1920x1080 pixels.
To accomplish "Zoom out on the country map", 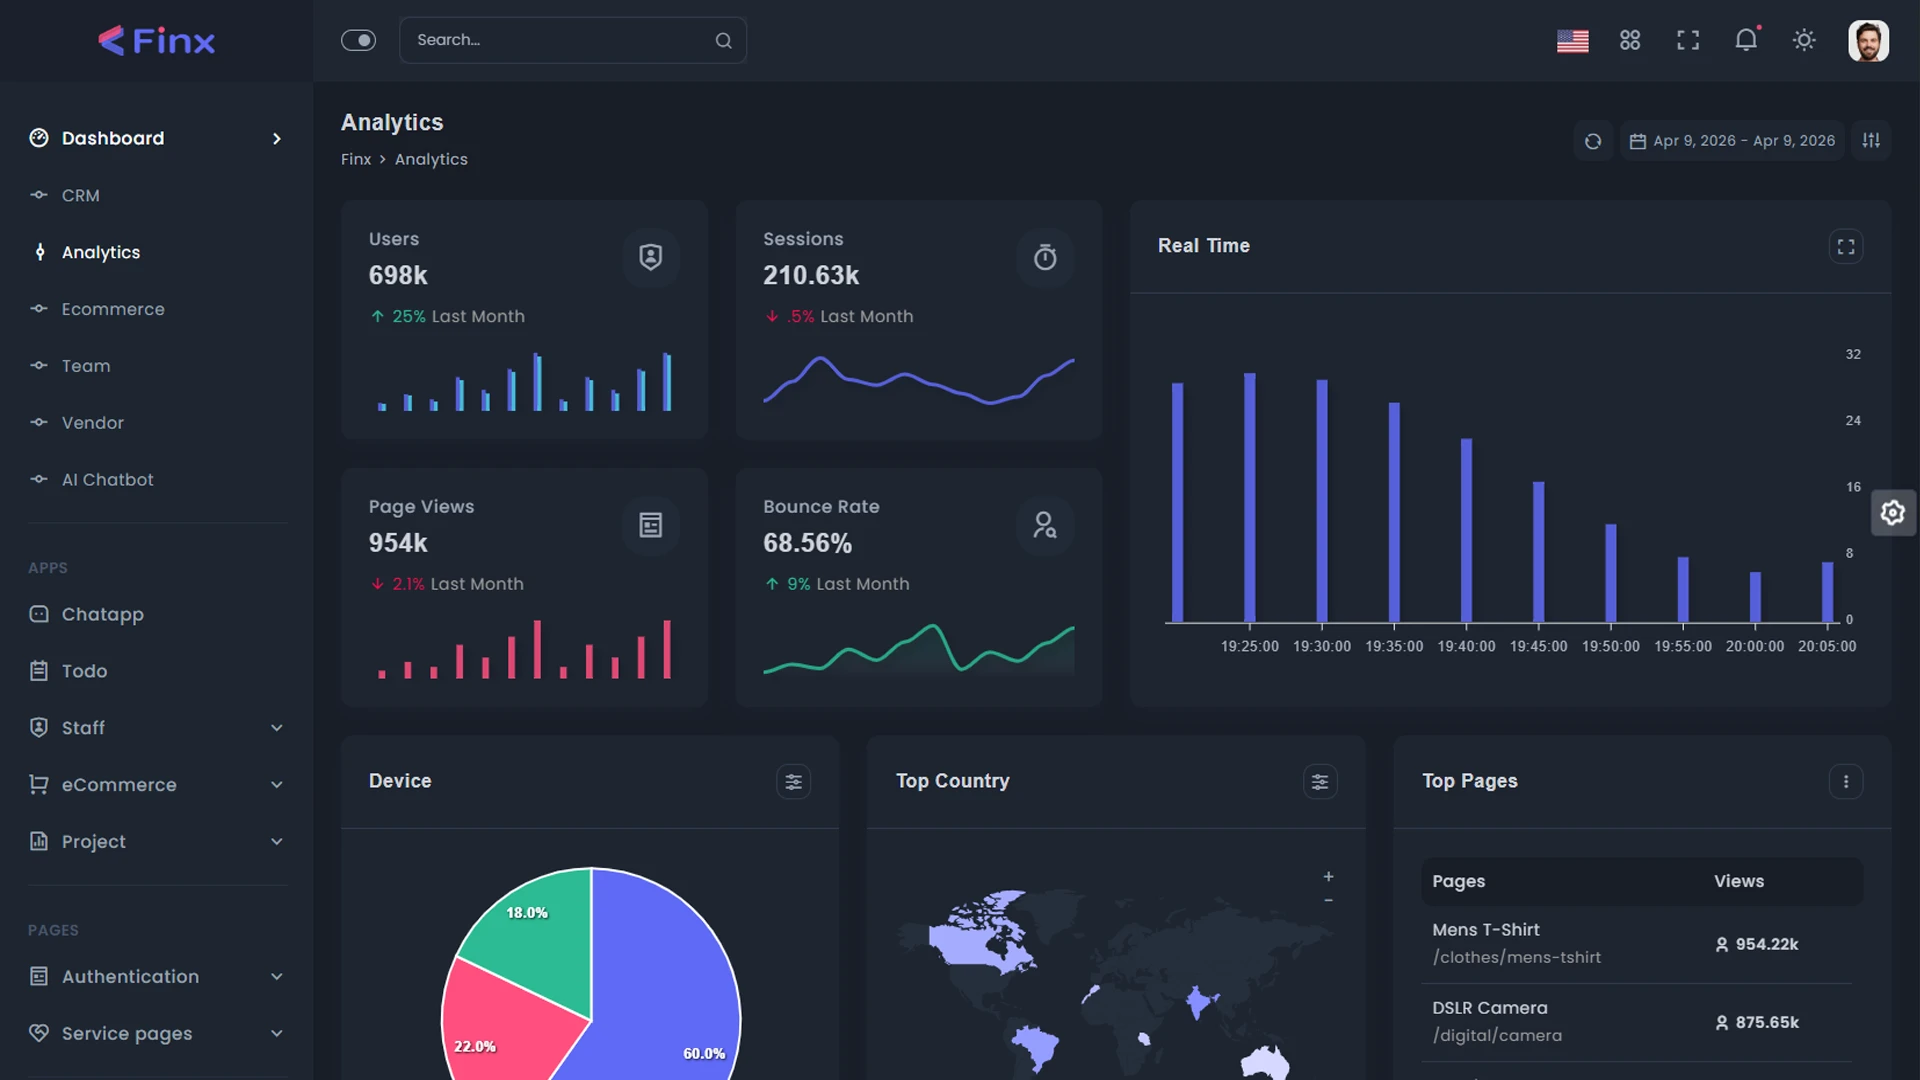I will pyautogui.click(x=1329, y=901).
